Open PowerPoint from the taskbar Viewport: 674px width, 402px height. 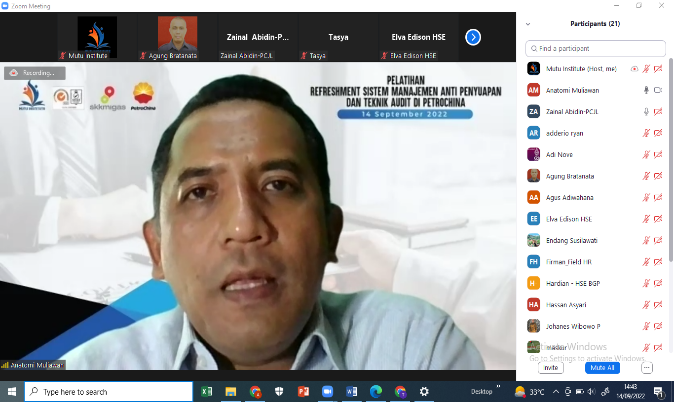click(304, 391)
